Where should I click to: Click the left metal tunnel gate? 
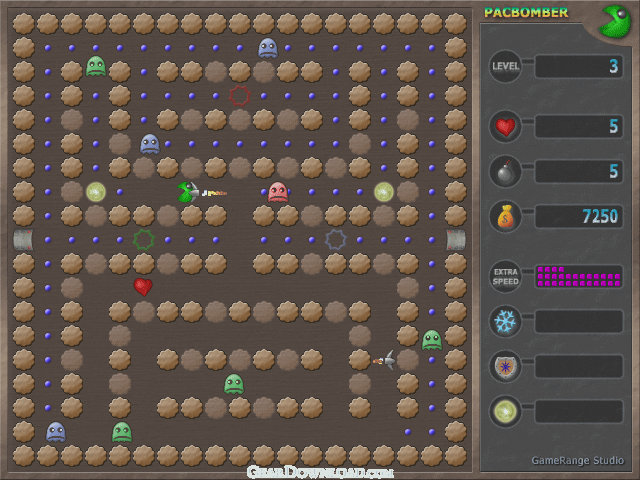(x=23, y=240)
